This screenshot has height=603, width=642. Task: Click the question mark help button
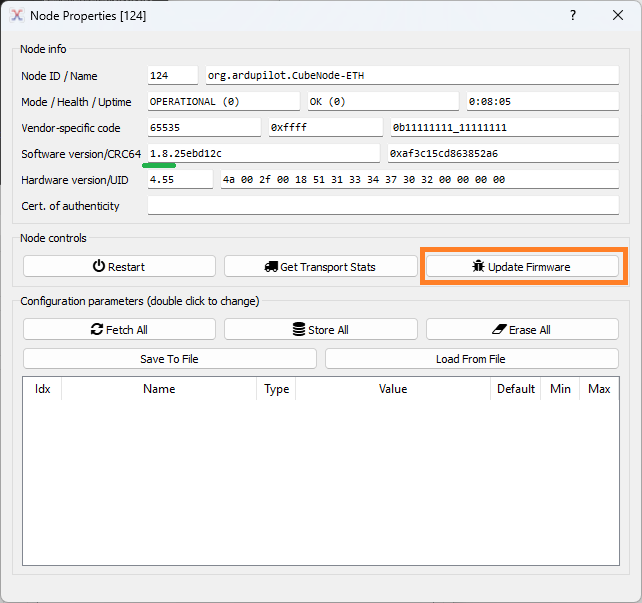pos(573,16)
